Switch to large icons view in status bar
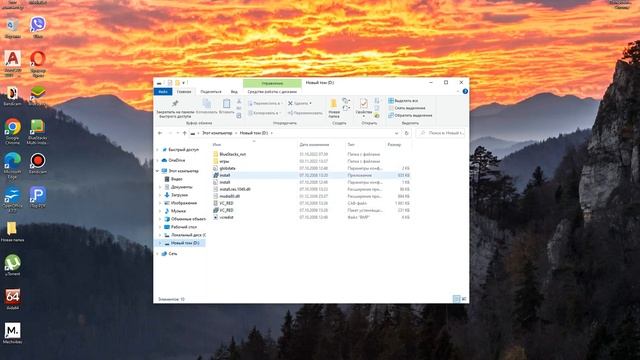Viewport: 640px width, 360px height. pyautogui.click(x=464, y=299)
